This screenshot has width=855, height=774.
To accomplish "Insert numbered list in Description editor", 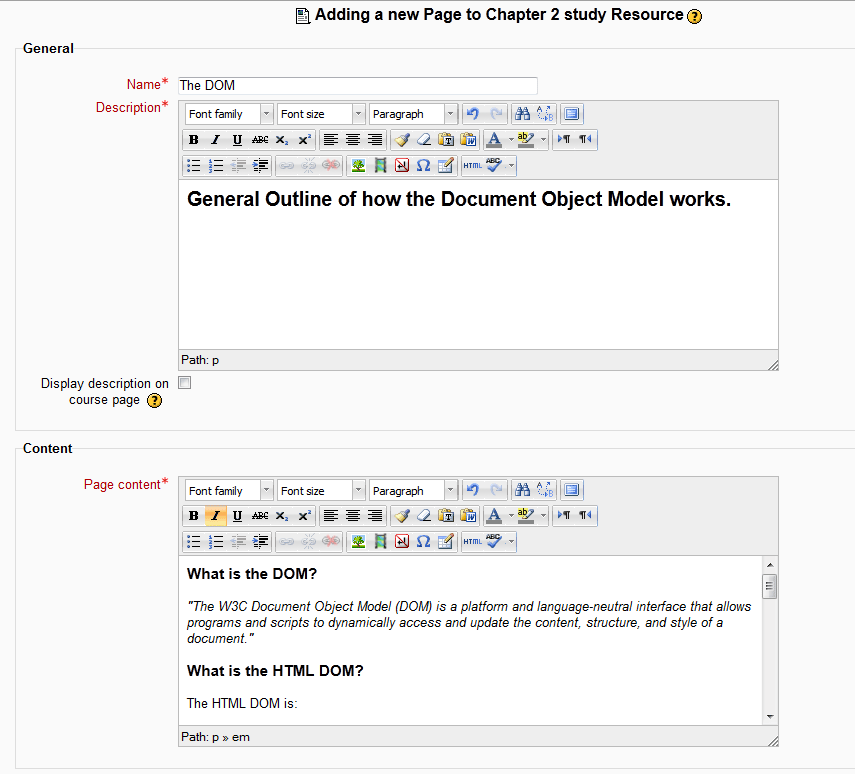I will click(x=216, y=165).
